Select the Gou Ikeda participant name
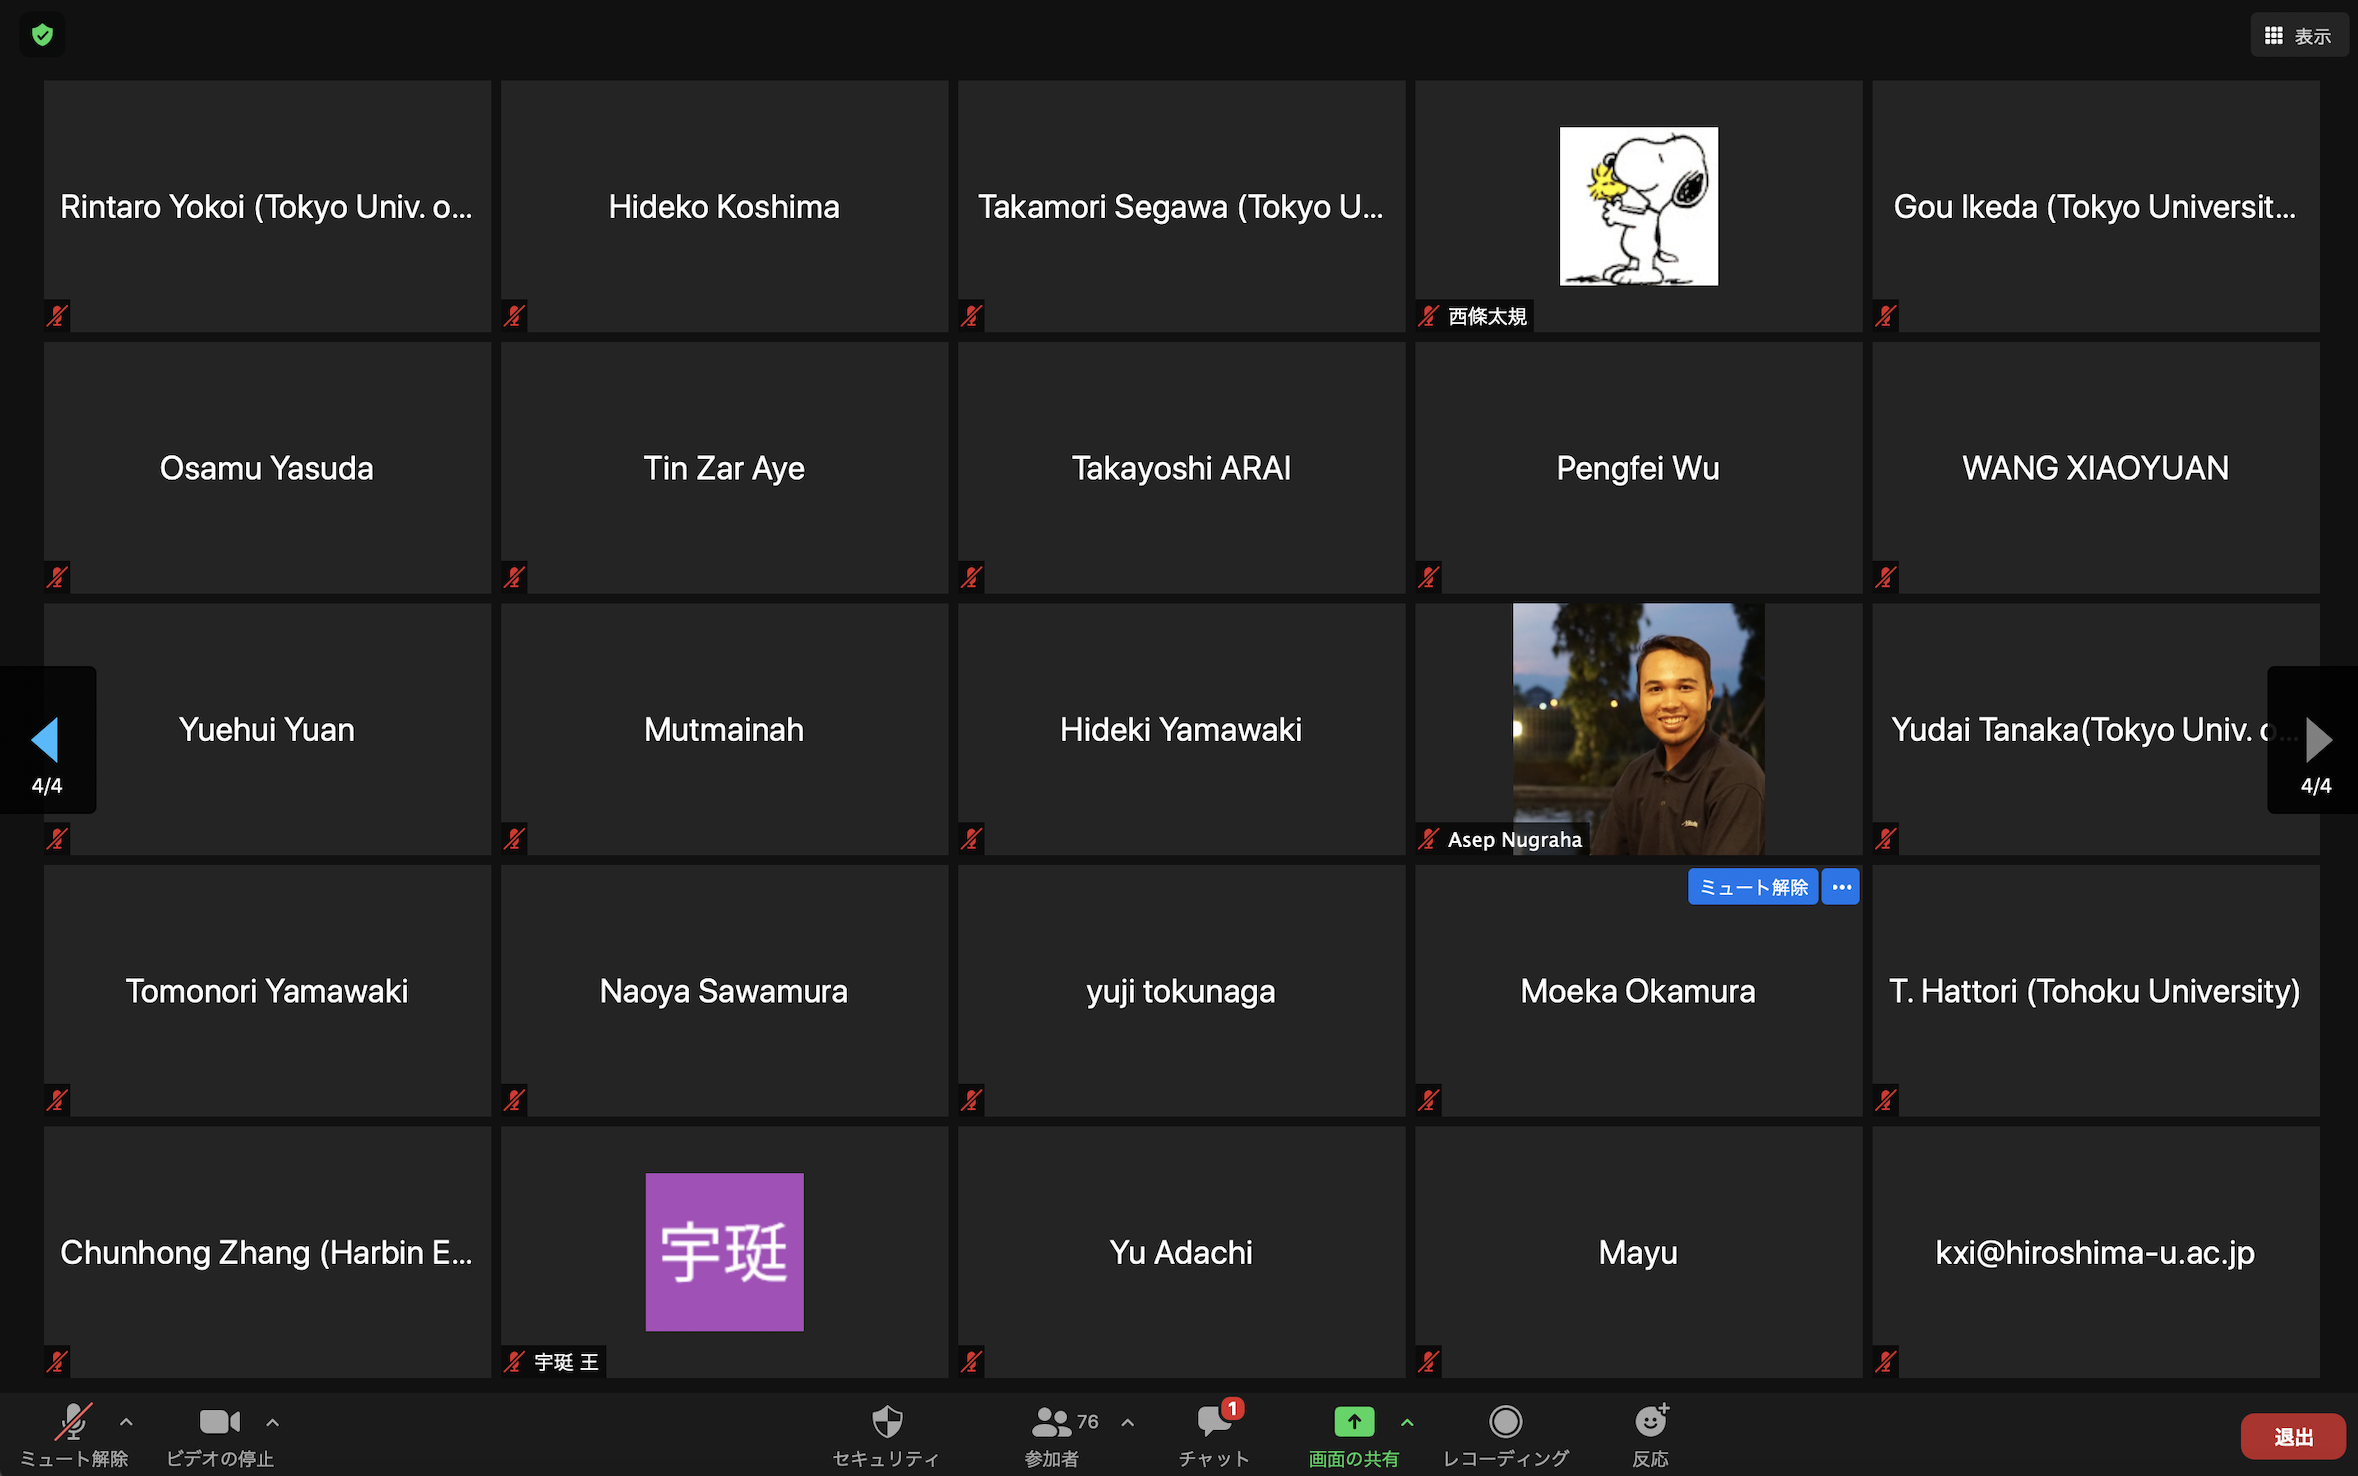Image resolution: width=2358 pixels, height=1476 pixels. tap(2095, 207)
